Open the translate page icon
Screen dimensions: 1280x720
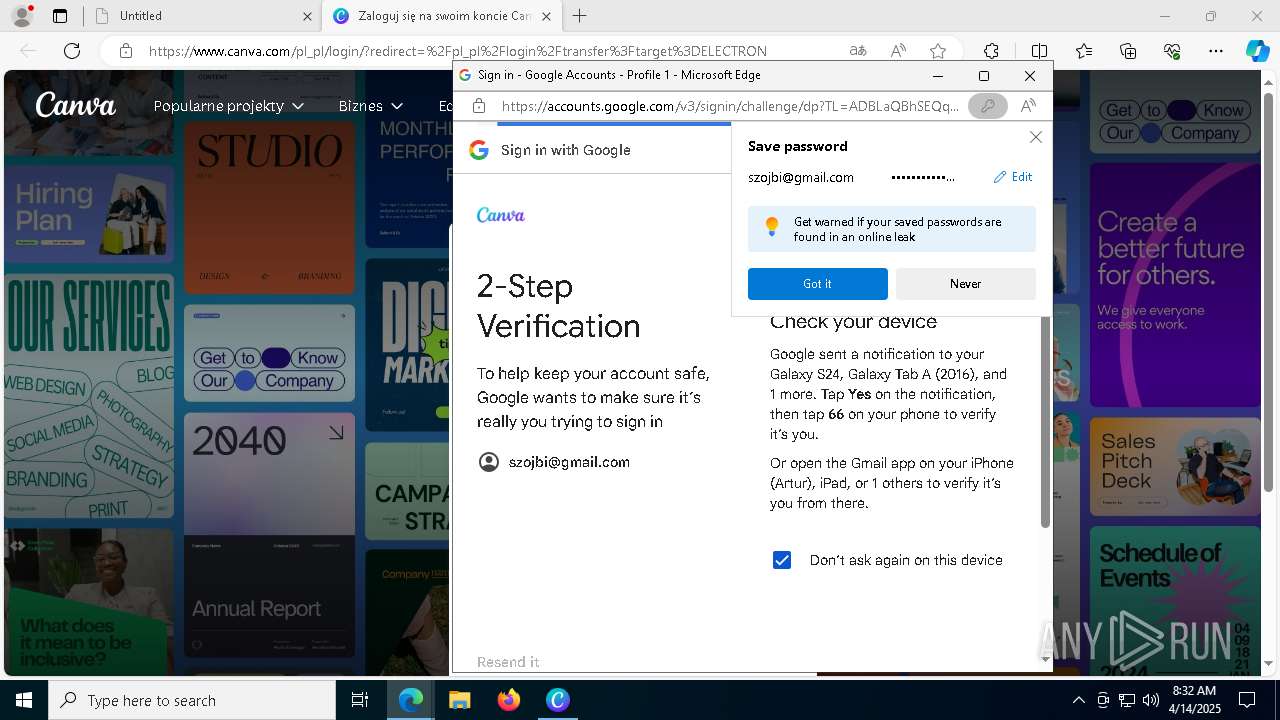[x=858, y=51]
